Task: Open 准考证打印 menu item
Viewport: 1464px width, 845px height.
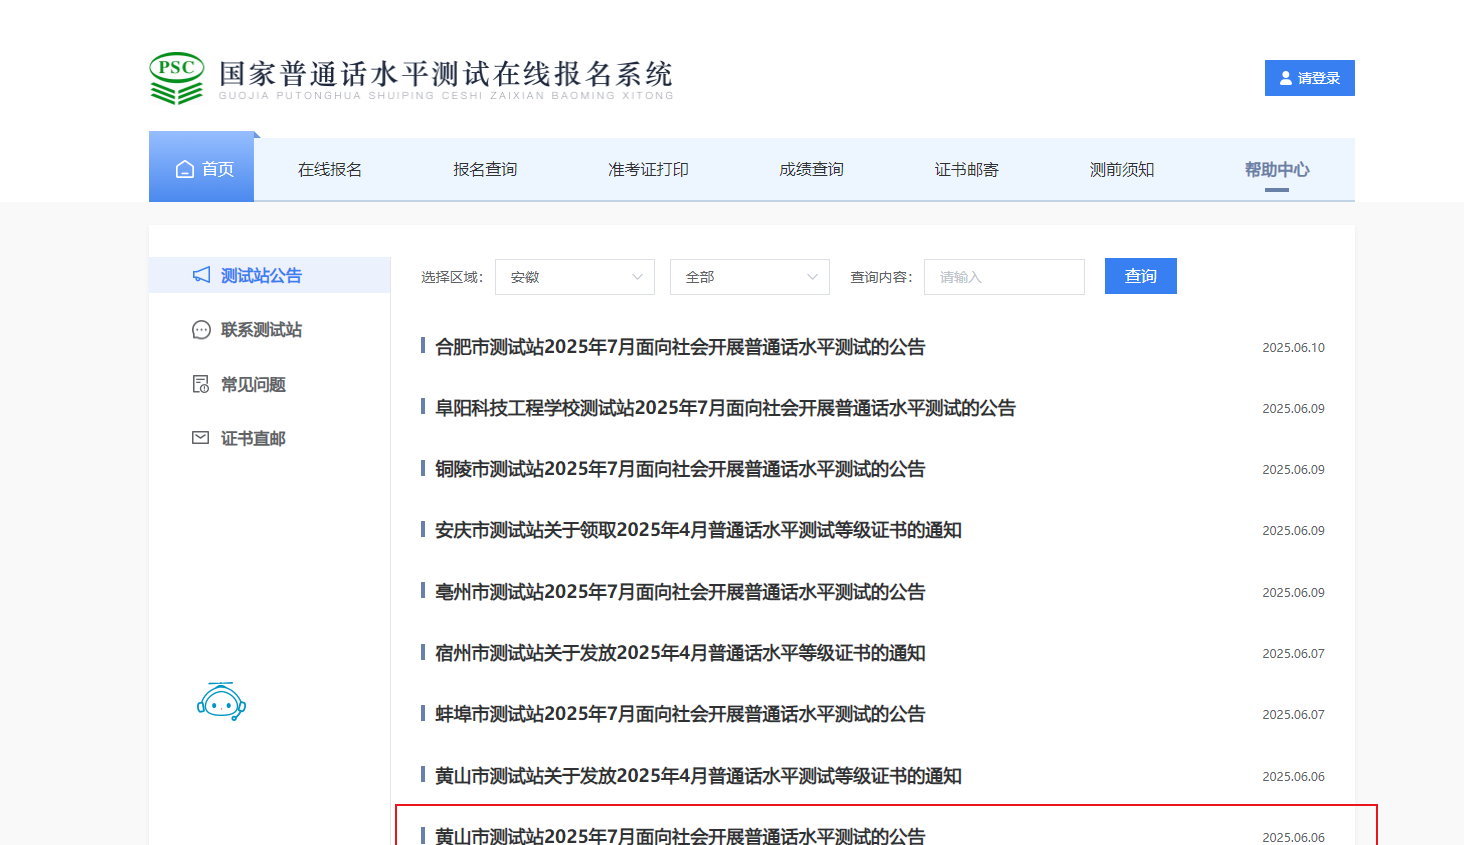Action: tap(648, 169)
